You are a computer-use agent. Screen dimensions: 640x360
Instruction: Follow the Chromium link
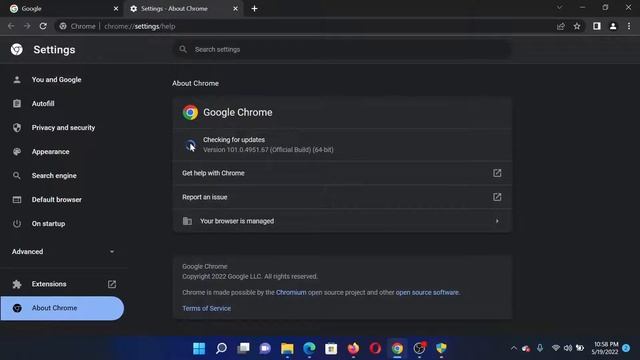(291, 292)
